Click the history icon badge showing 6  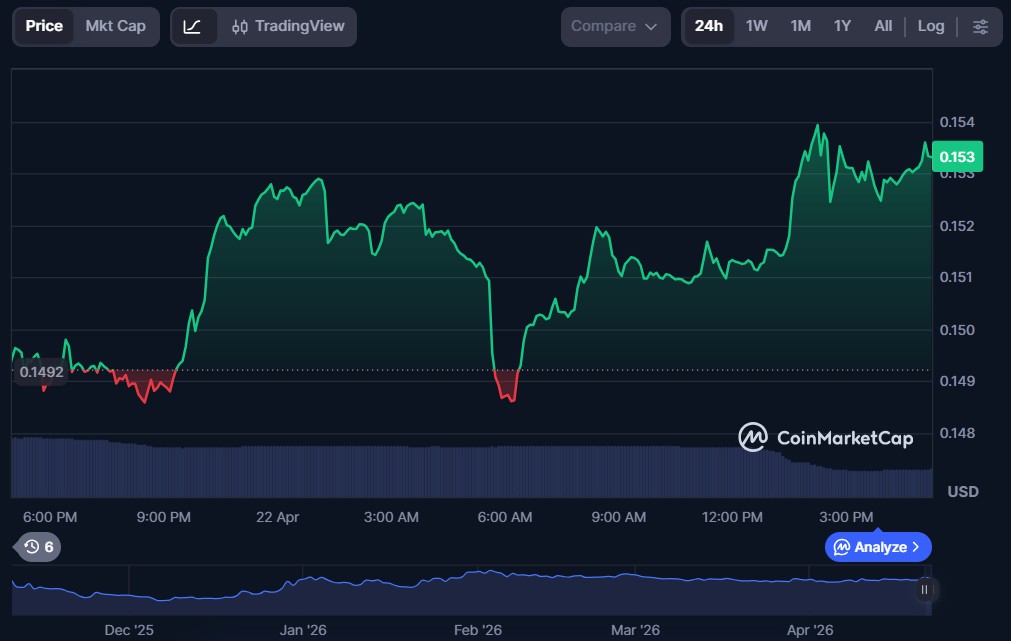click(39, 547)
